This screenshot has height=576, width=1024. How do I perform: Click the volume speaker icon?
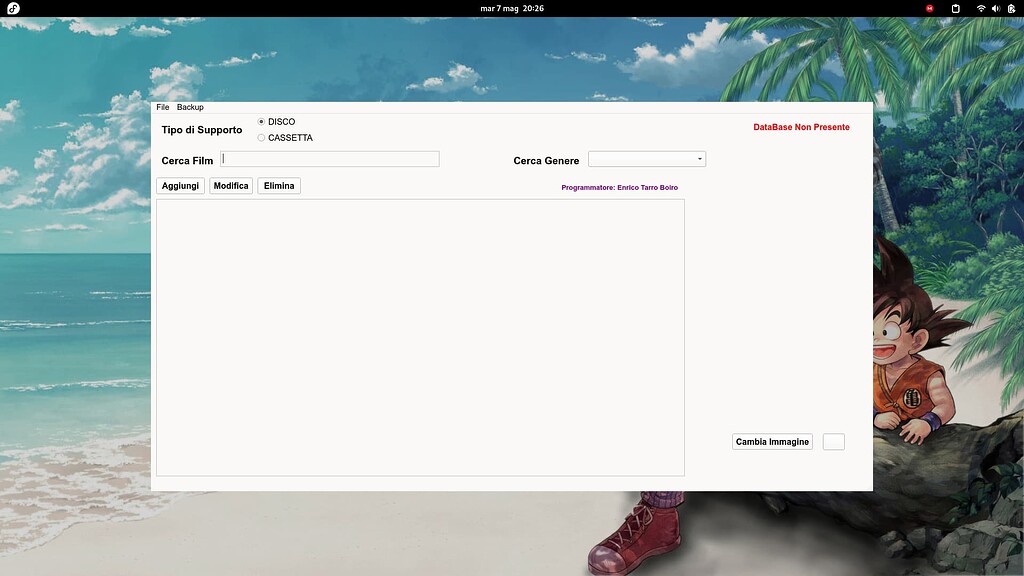click(x=996, y=8)
